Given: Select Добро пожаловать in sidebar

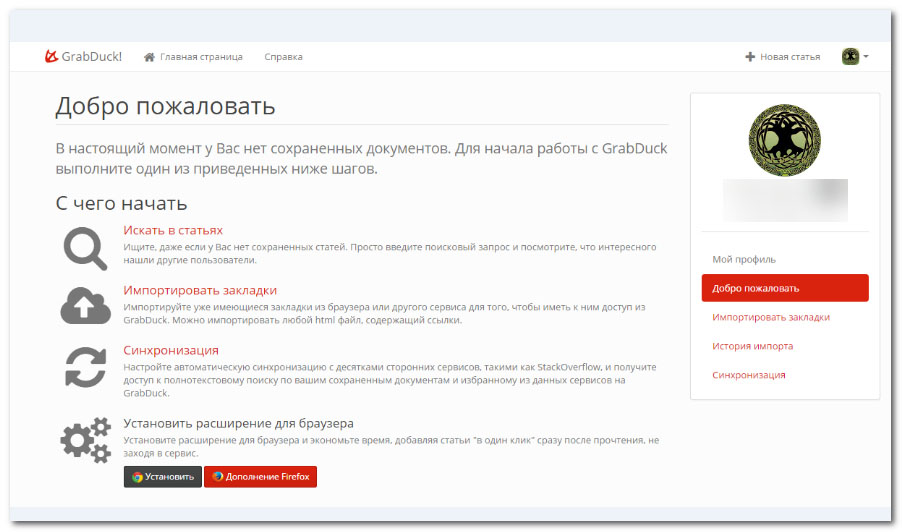Looking at the screenshot, I should click(x=785, y=288).
